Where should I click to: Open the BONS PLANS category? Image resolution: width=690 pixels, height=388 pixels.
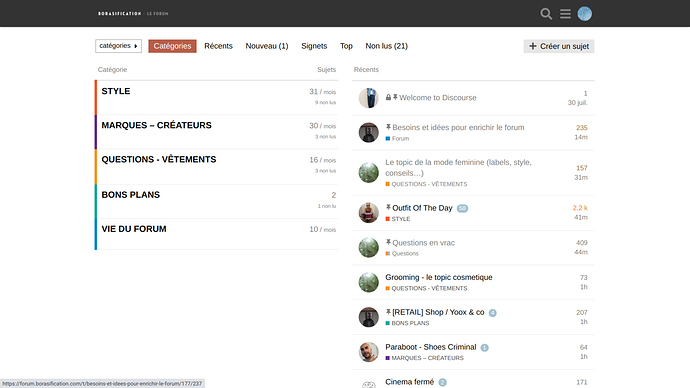click(x=131, y=194)
